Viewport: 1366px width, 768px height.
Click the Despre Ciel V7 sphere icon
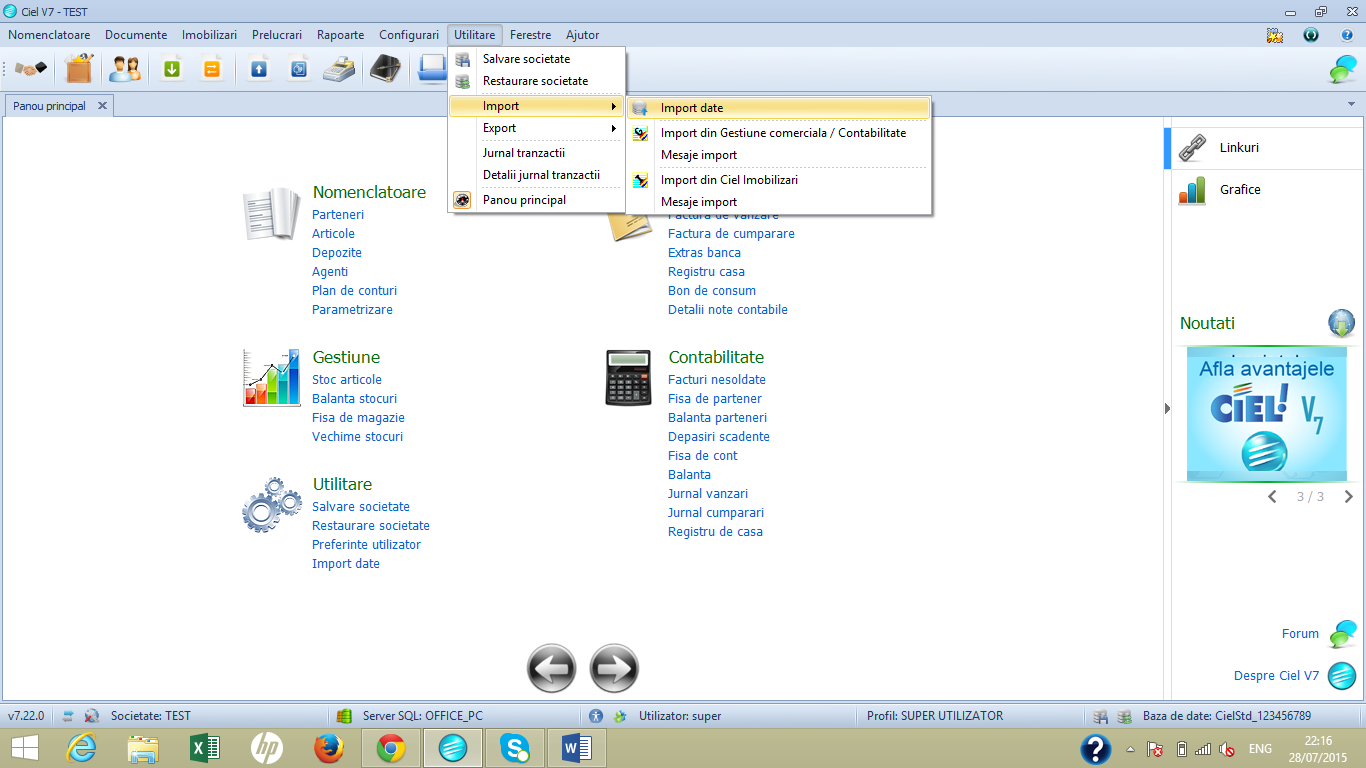pos(1342,676)
